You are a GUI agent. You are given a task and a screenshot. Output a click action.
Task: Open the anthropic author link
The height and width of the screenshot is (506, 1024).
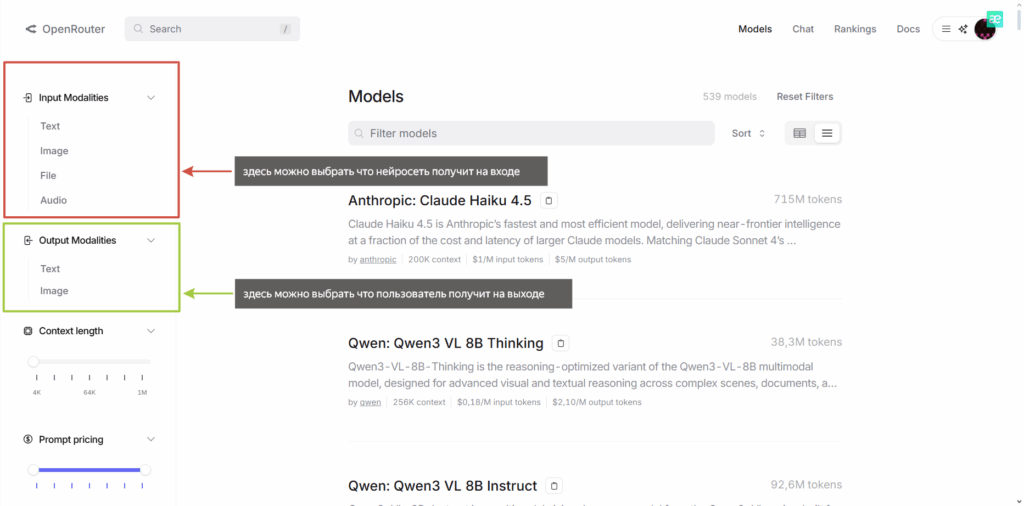[378, 259]
